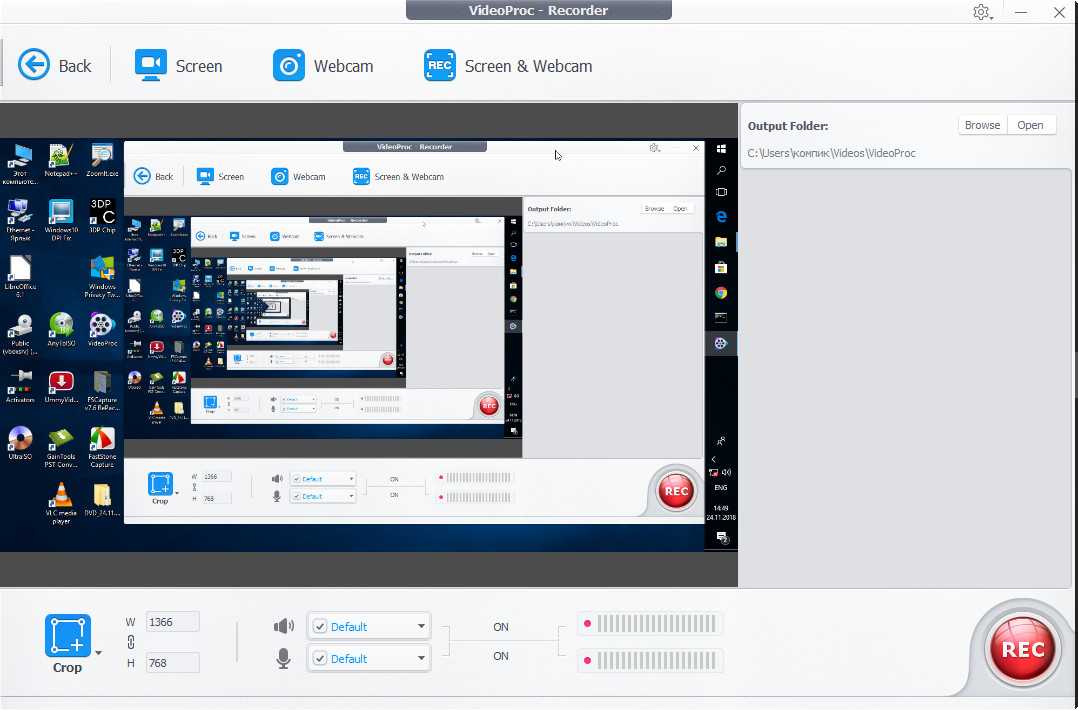This screenshot has height=710, width=1078.
Task: Open the microphone device dropdown
Action: tap(421, 659)
